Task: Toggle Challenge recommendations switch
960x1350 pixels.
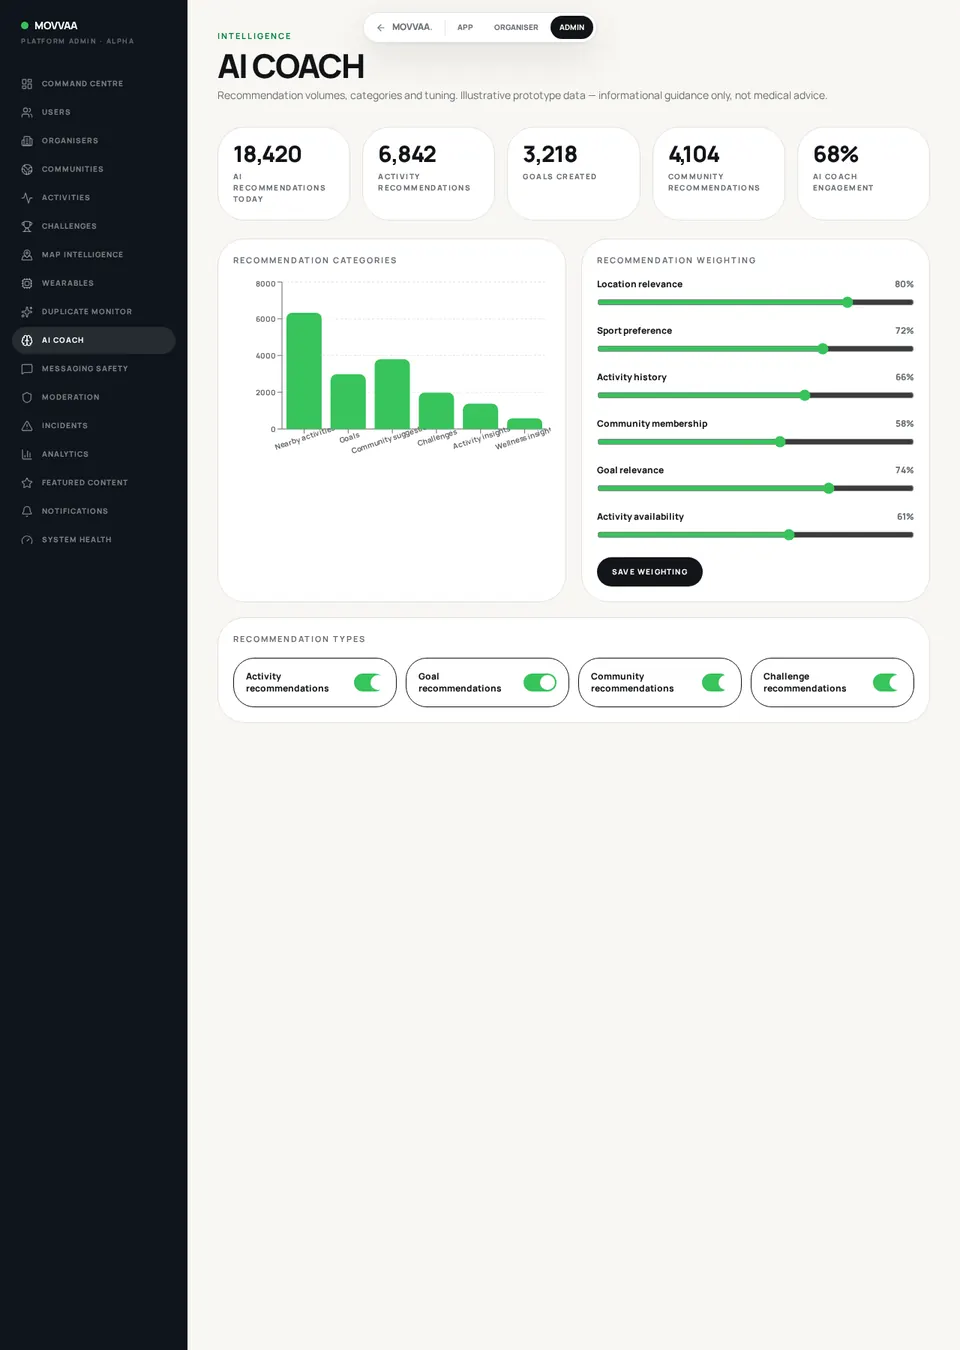Action: [886, 682]
